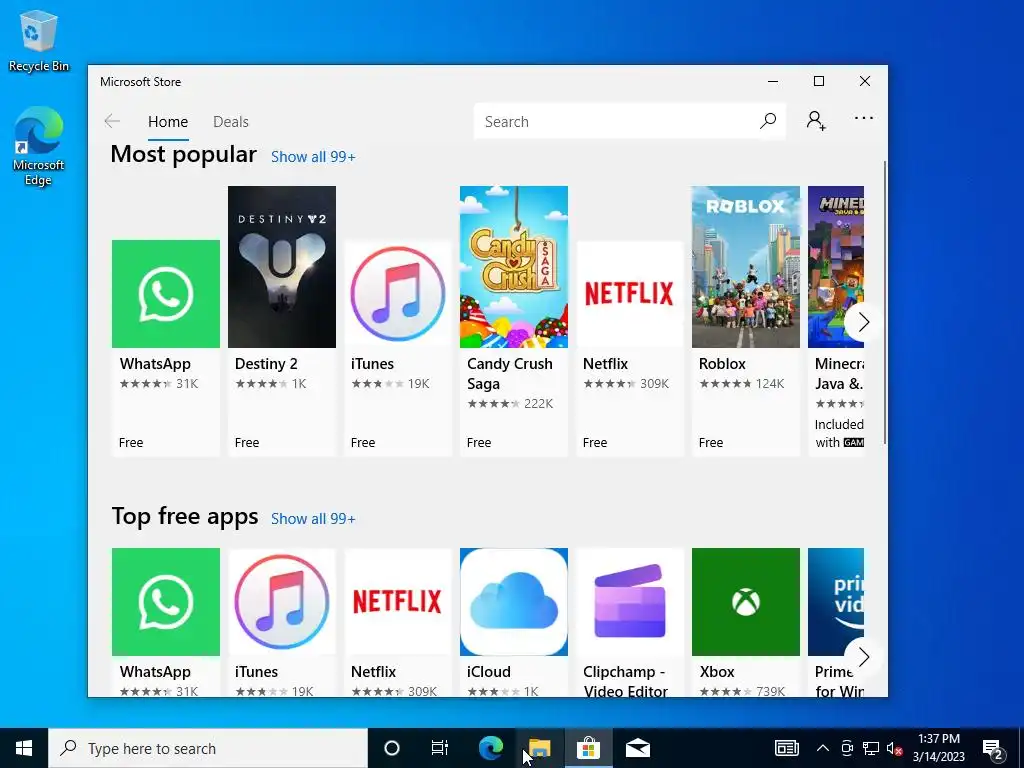Select the iTunes icon in Top free apps
This screenshot has height=768, width=1024.
(x=281, y=601)
